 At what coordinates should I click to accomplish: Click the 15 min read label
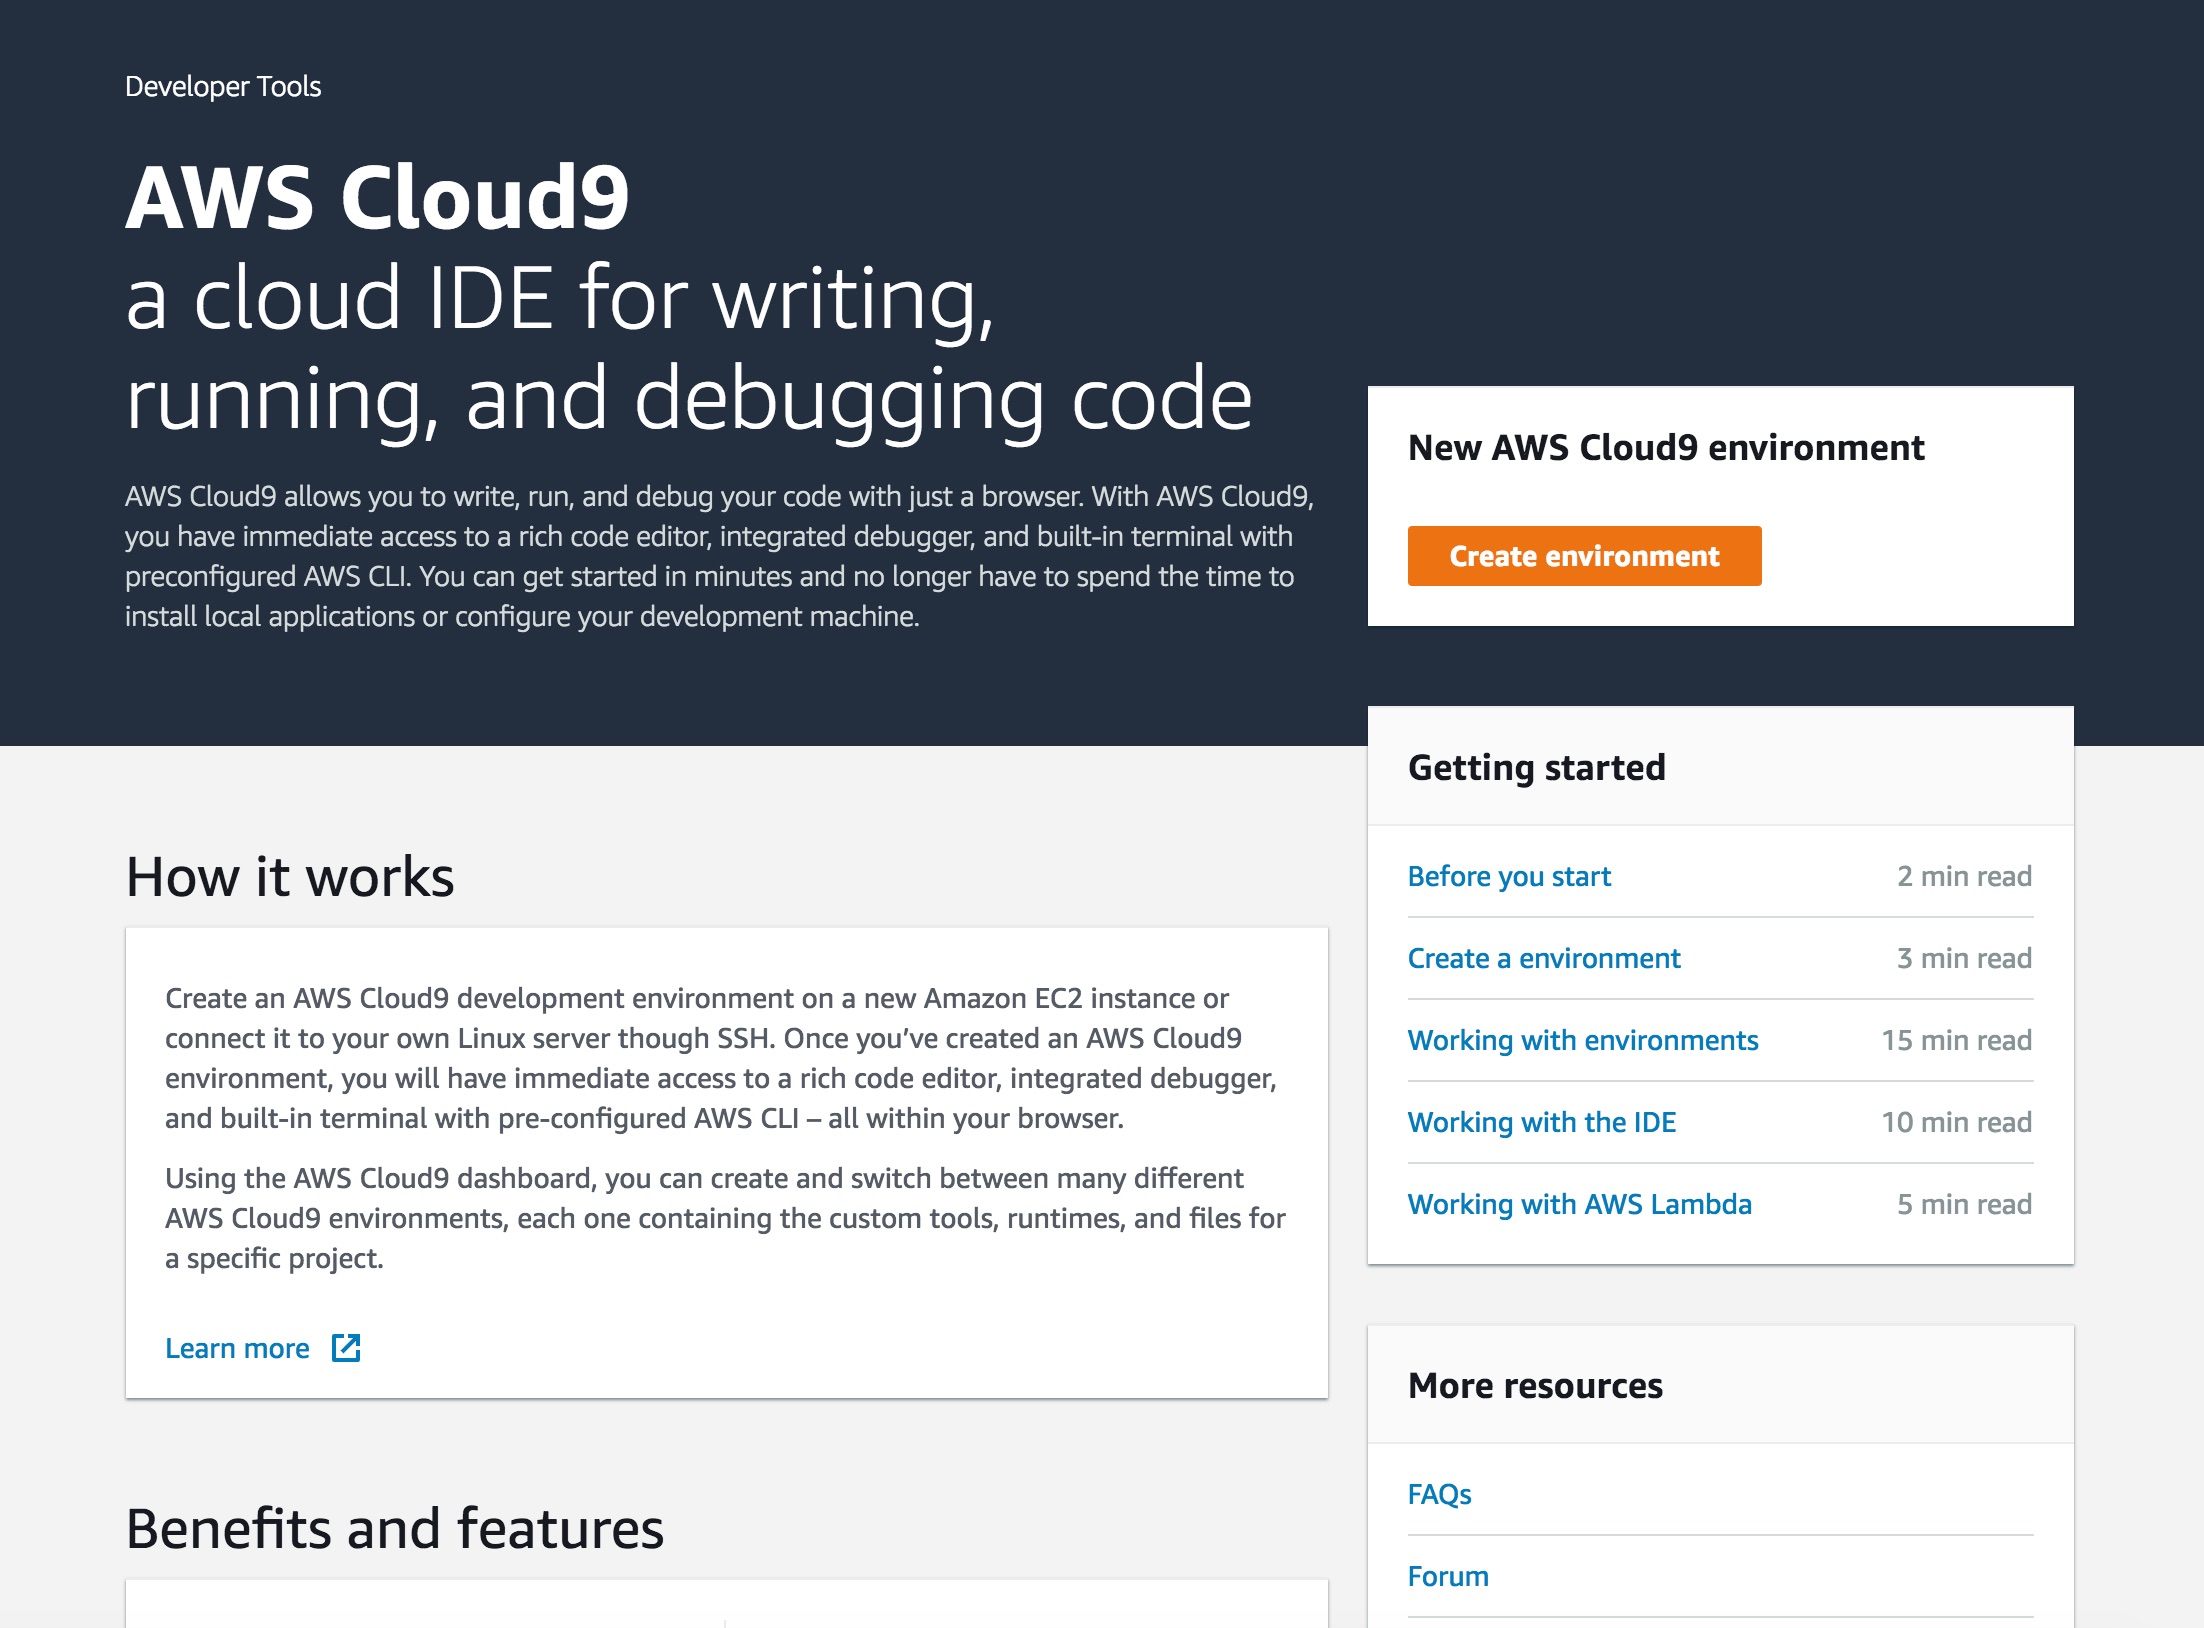pyautogui.click(x=1957, y=1040)
